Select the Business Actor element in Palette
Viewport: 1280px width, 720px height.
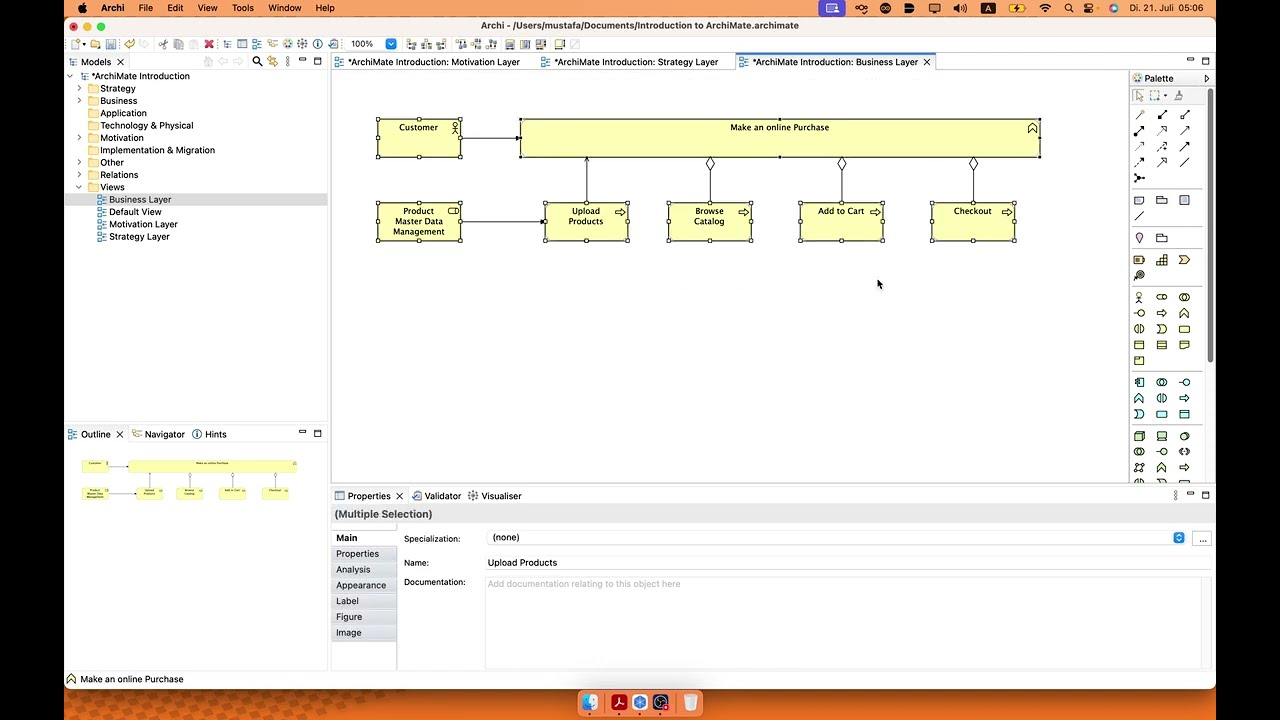(x=1139, y=297)
